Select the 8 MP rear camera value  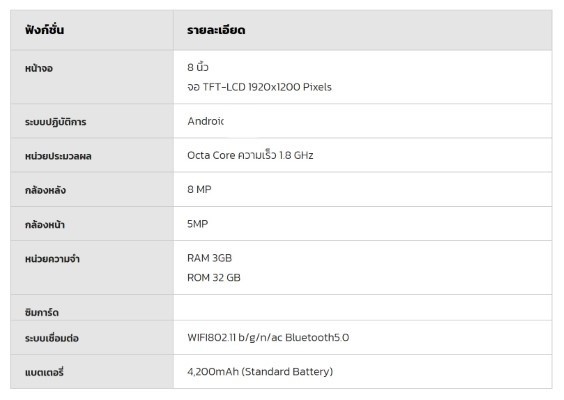point(199,189)
